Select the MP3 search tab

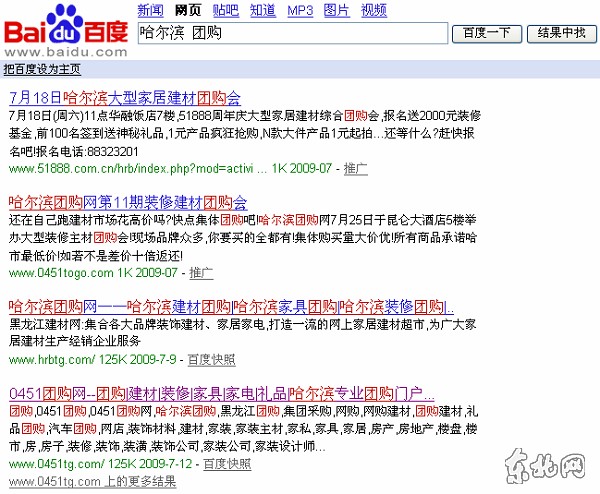[300, 11]
